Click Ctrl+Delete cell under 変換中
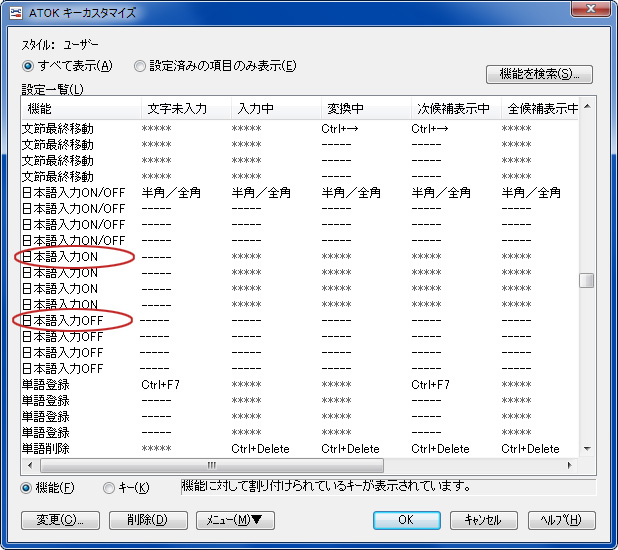The height and width of the screenshot is (550, 618). [350, 449]
